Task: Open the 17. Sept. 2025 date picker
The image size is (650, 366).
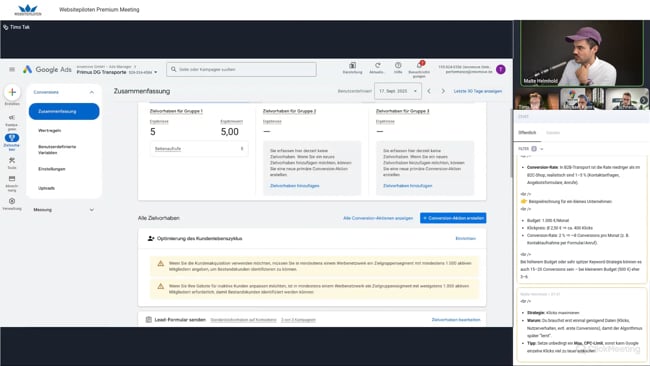Action: point(398,91)
